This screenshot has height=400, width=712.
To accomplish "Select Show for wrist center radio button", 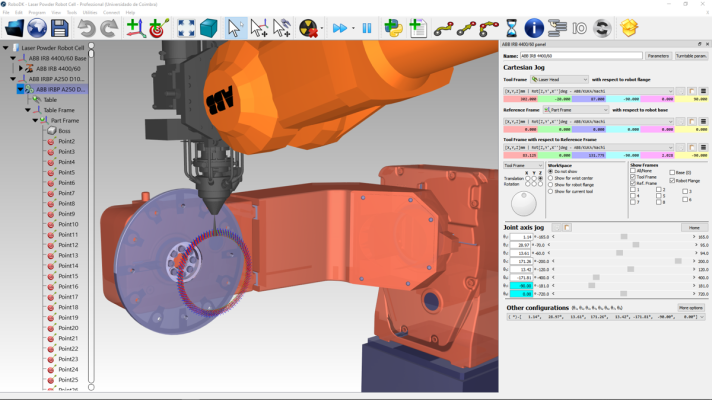I will 551,178.
